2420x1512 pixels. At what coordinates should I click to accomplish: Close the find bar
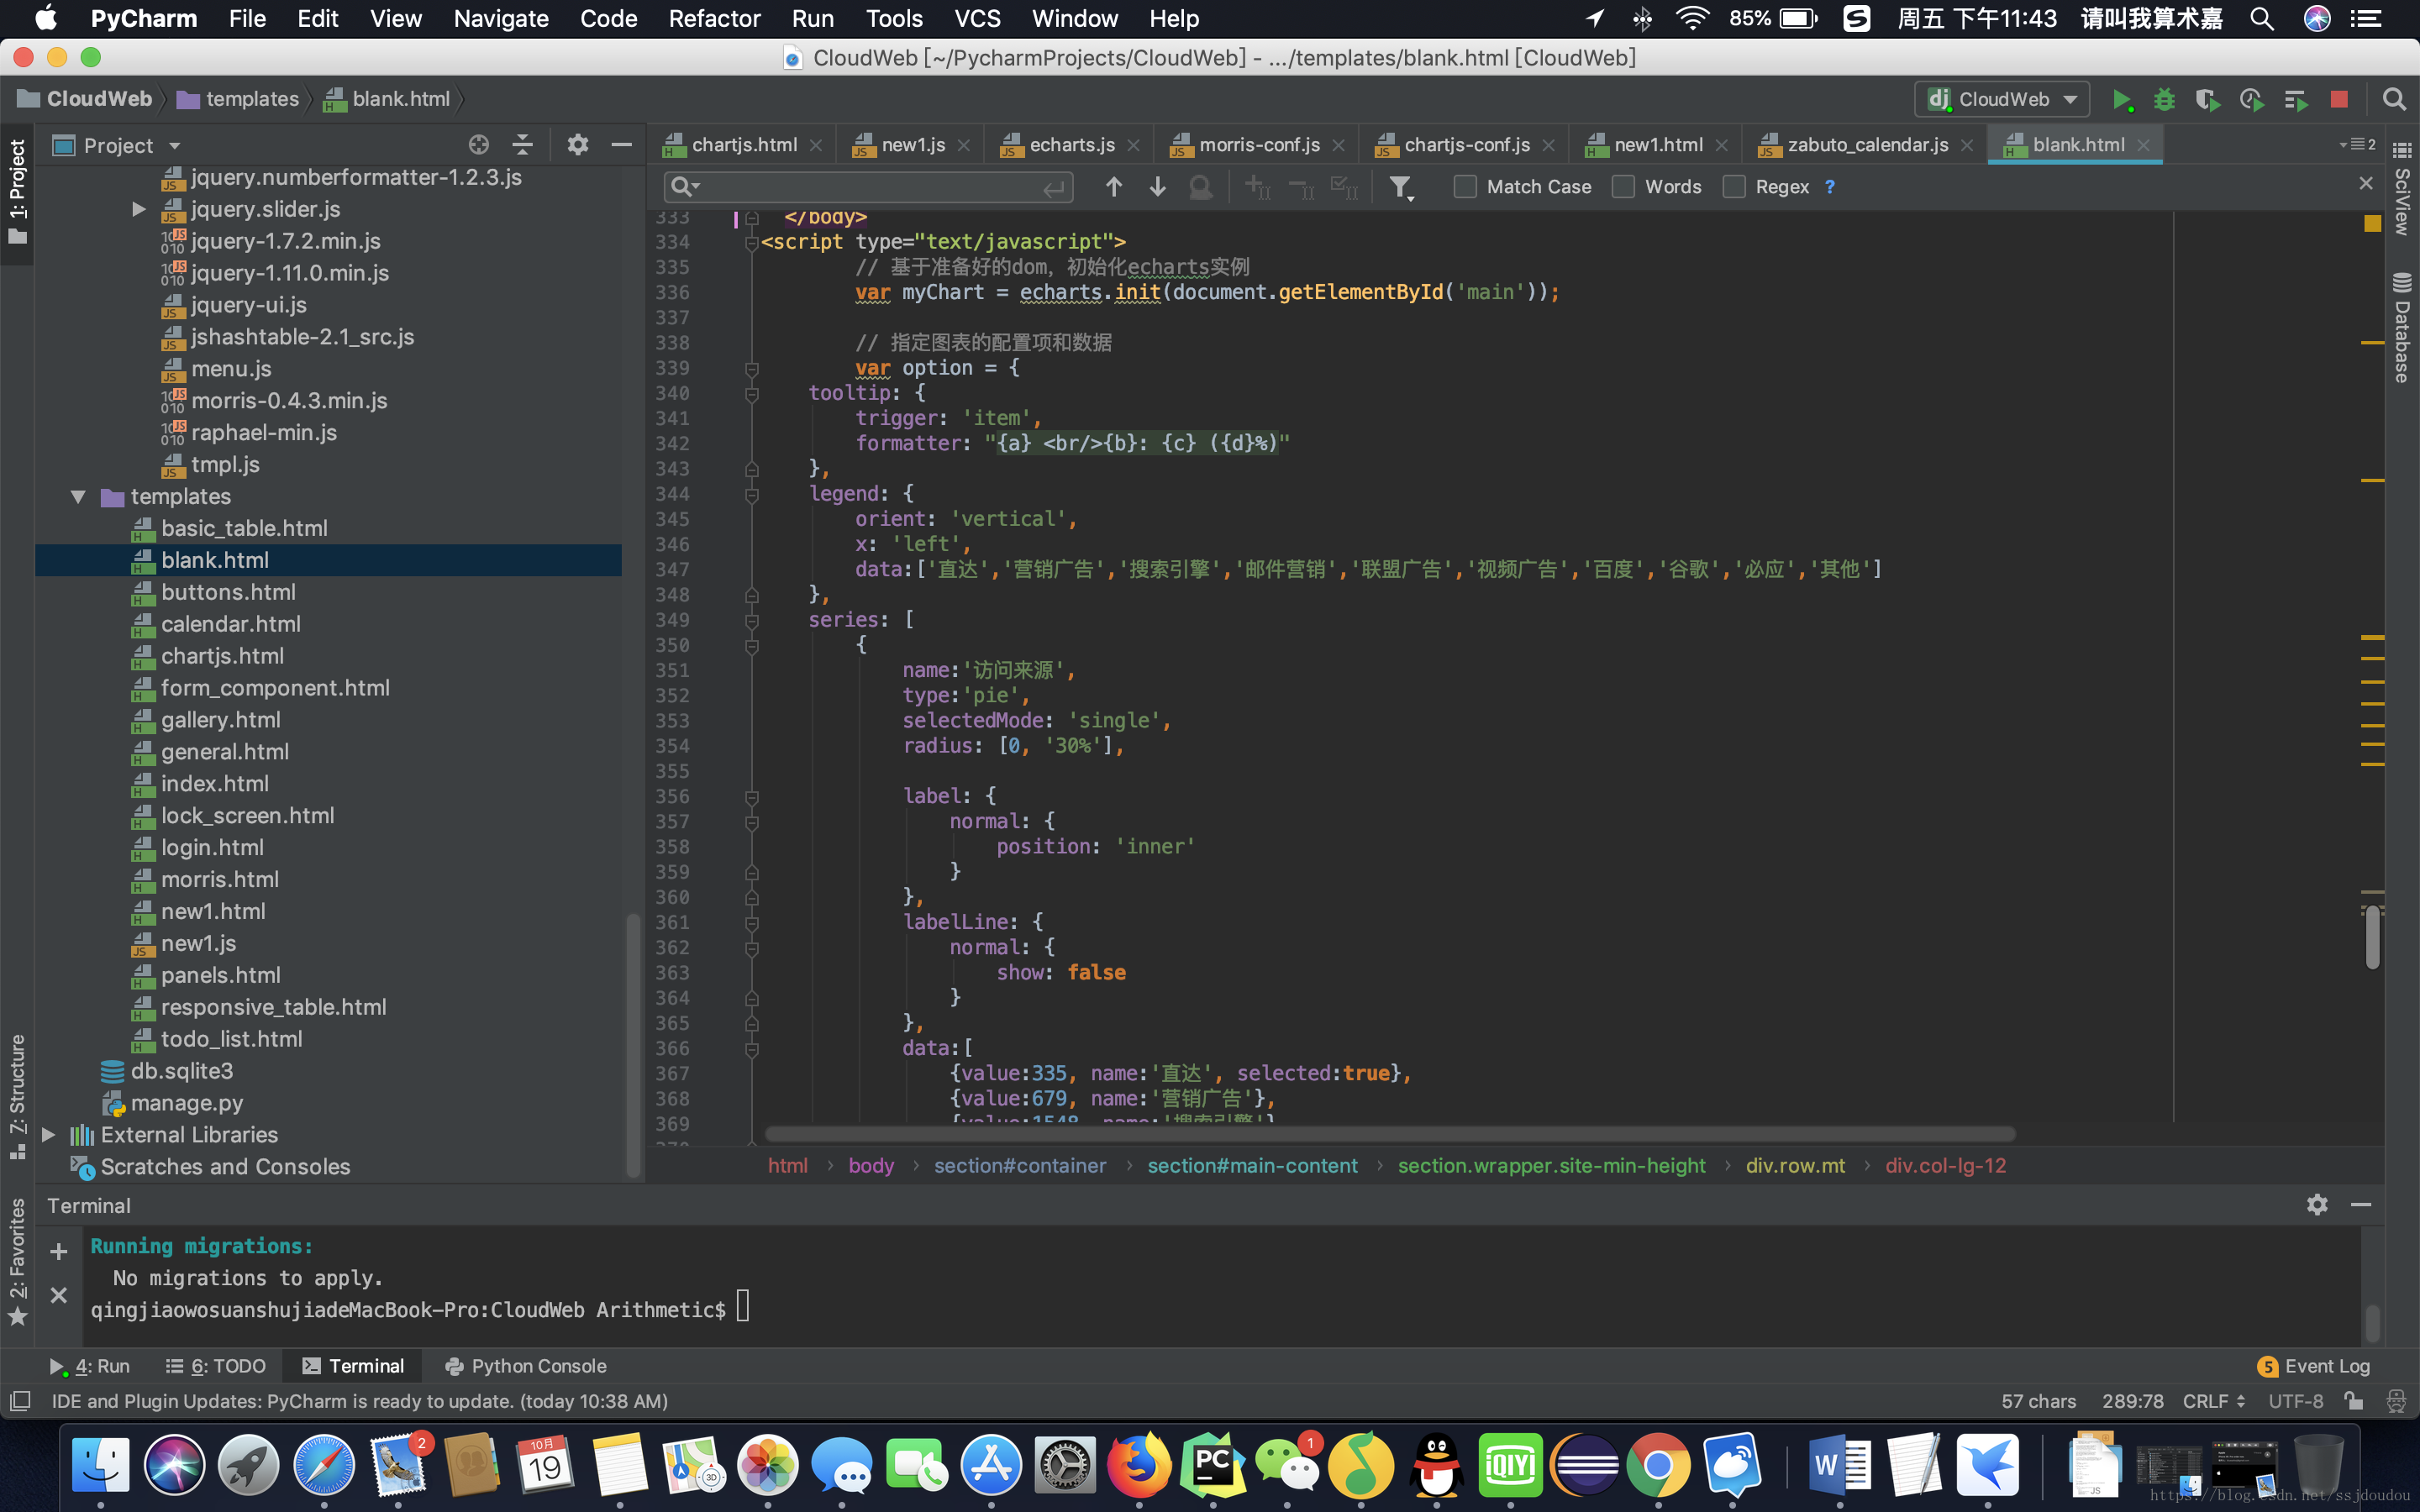click(x=2365, y=183)
